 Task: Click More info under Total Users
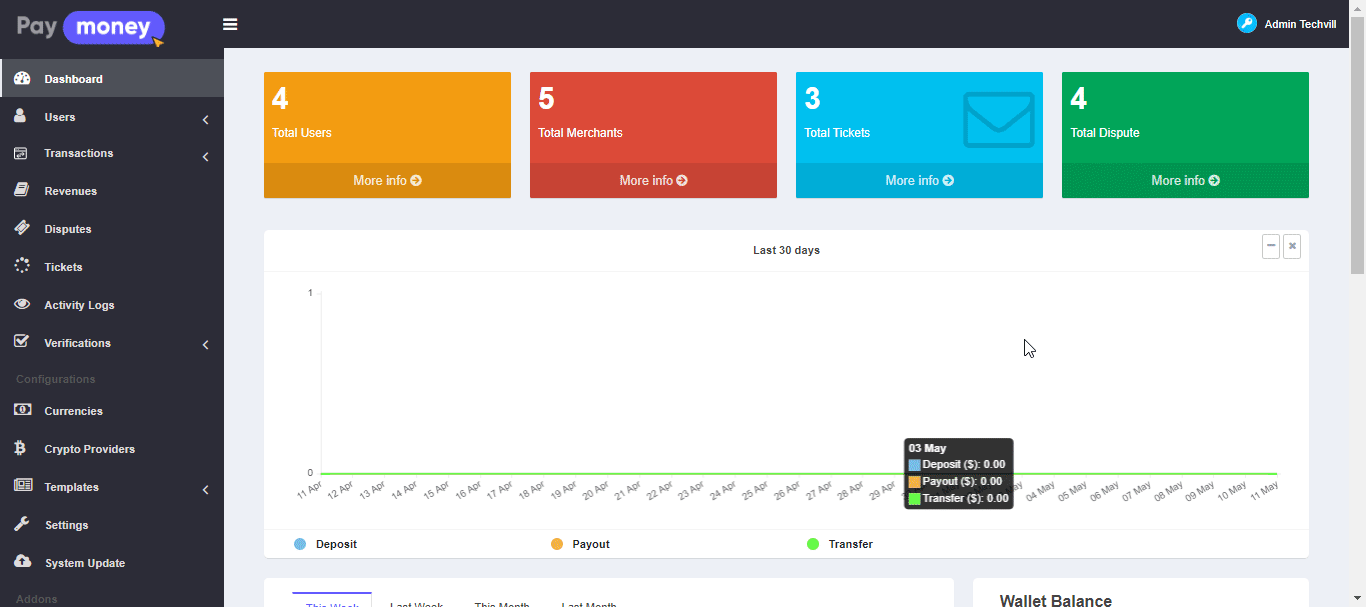[387, 181]
